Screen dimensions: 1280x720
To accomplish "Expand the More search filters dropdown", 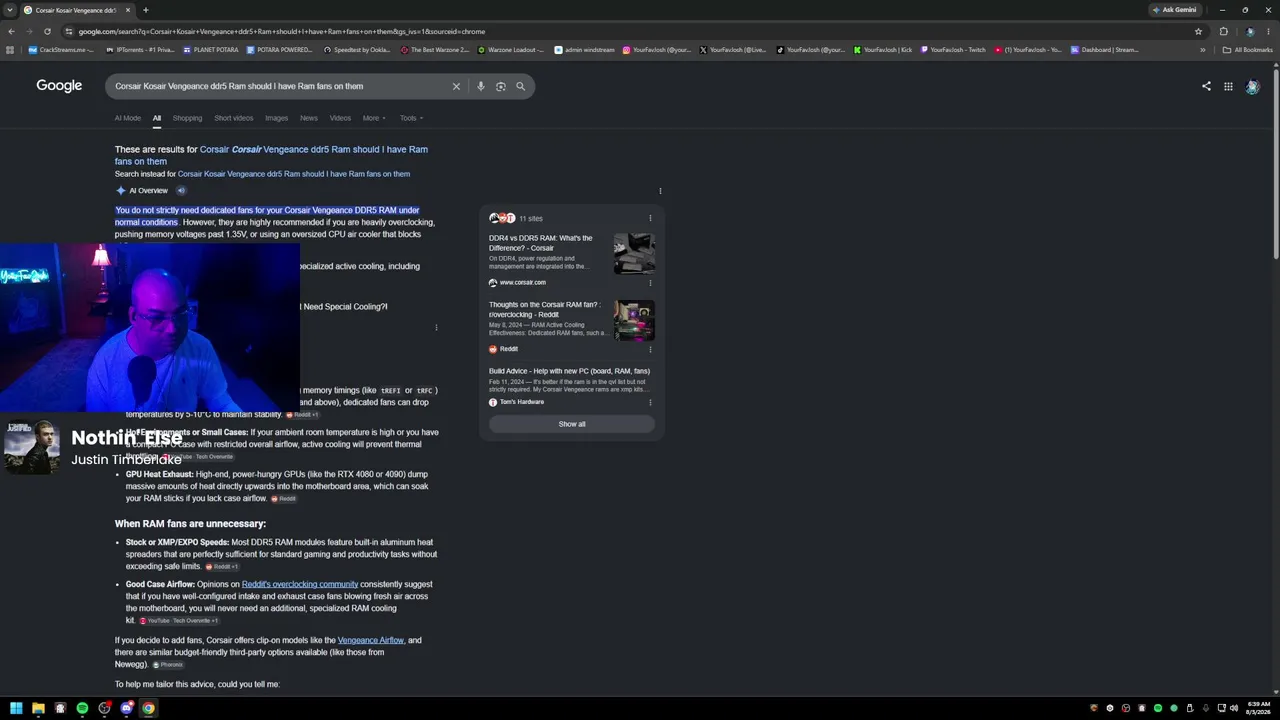I will pos(374,118).
